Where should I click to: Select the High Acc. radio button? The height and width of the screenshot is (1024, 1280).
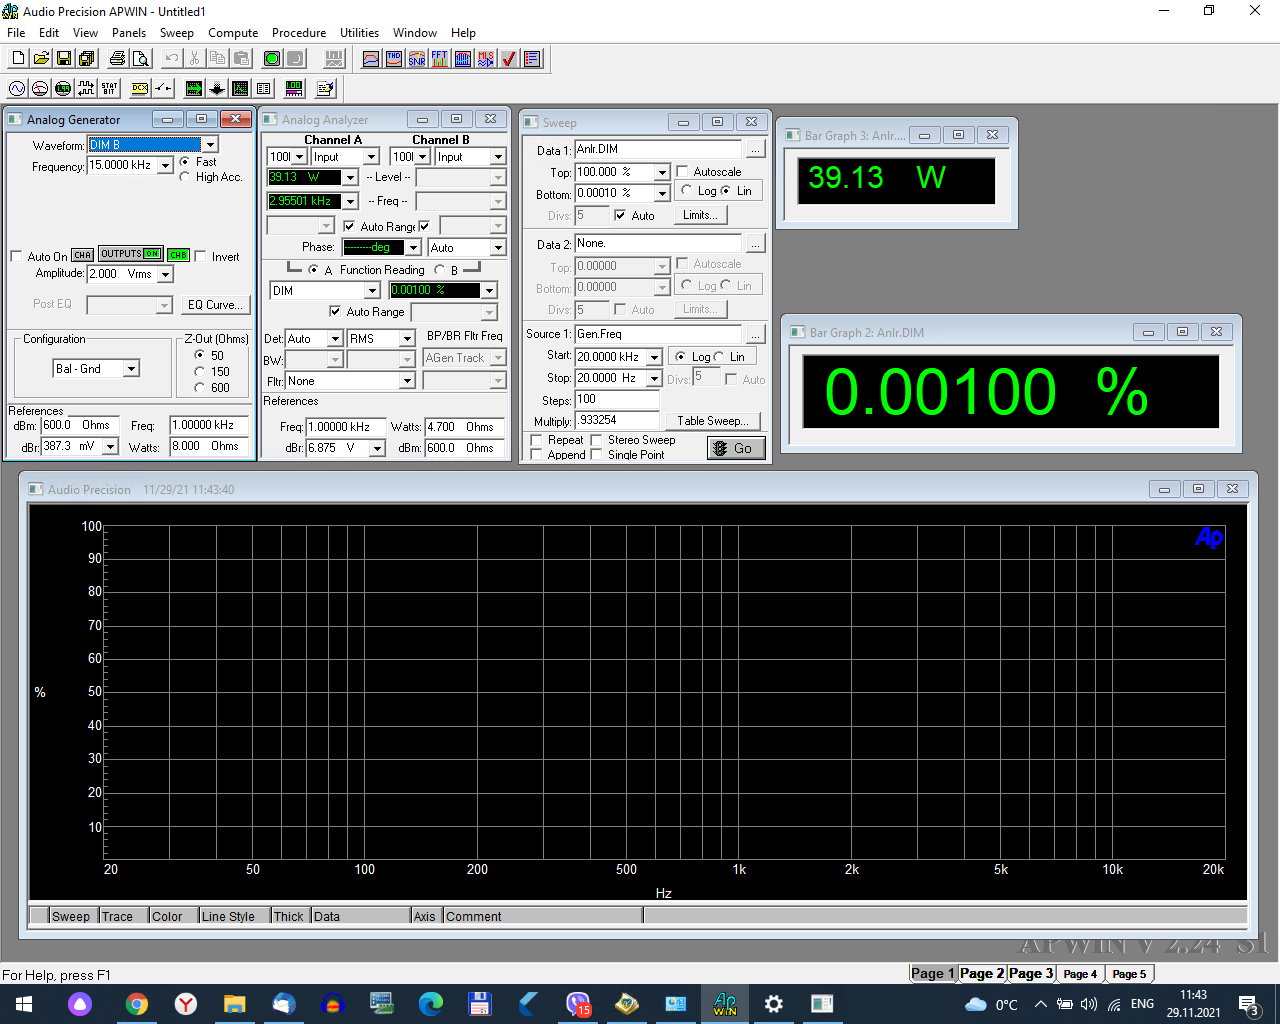(x=185, y=177)
